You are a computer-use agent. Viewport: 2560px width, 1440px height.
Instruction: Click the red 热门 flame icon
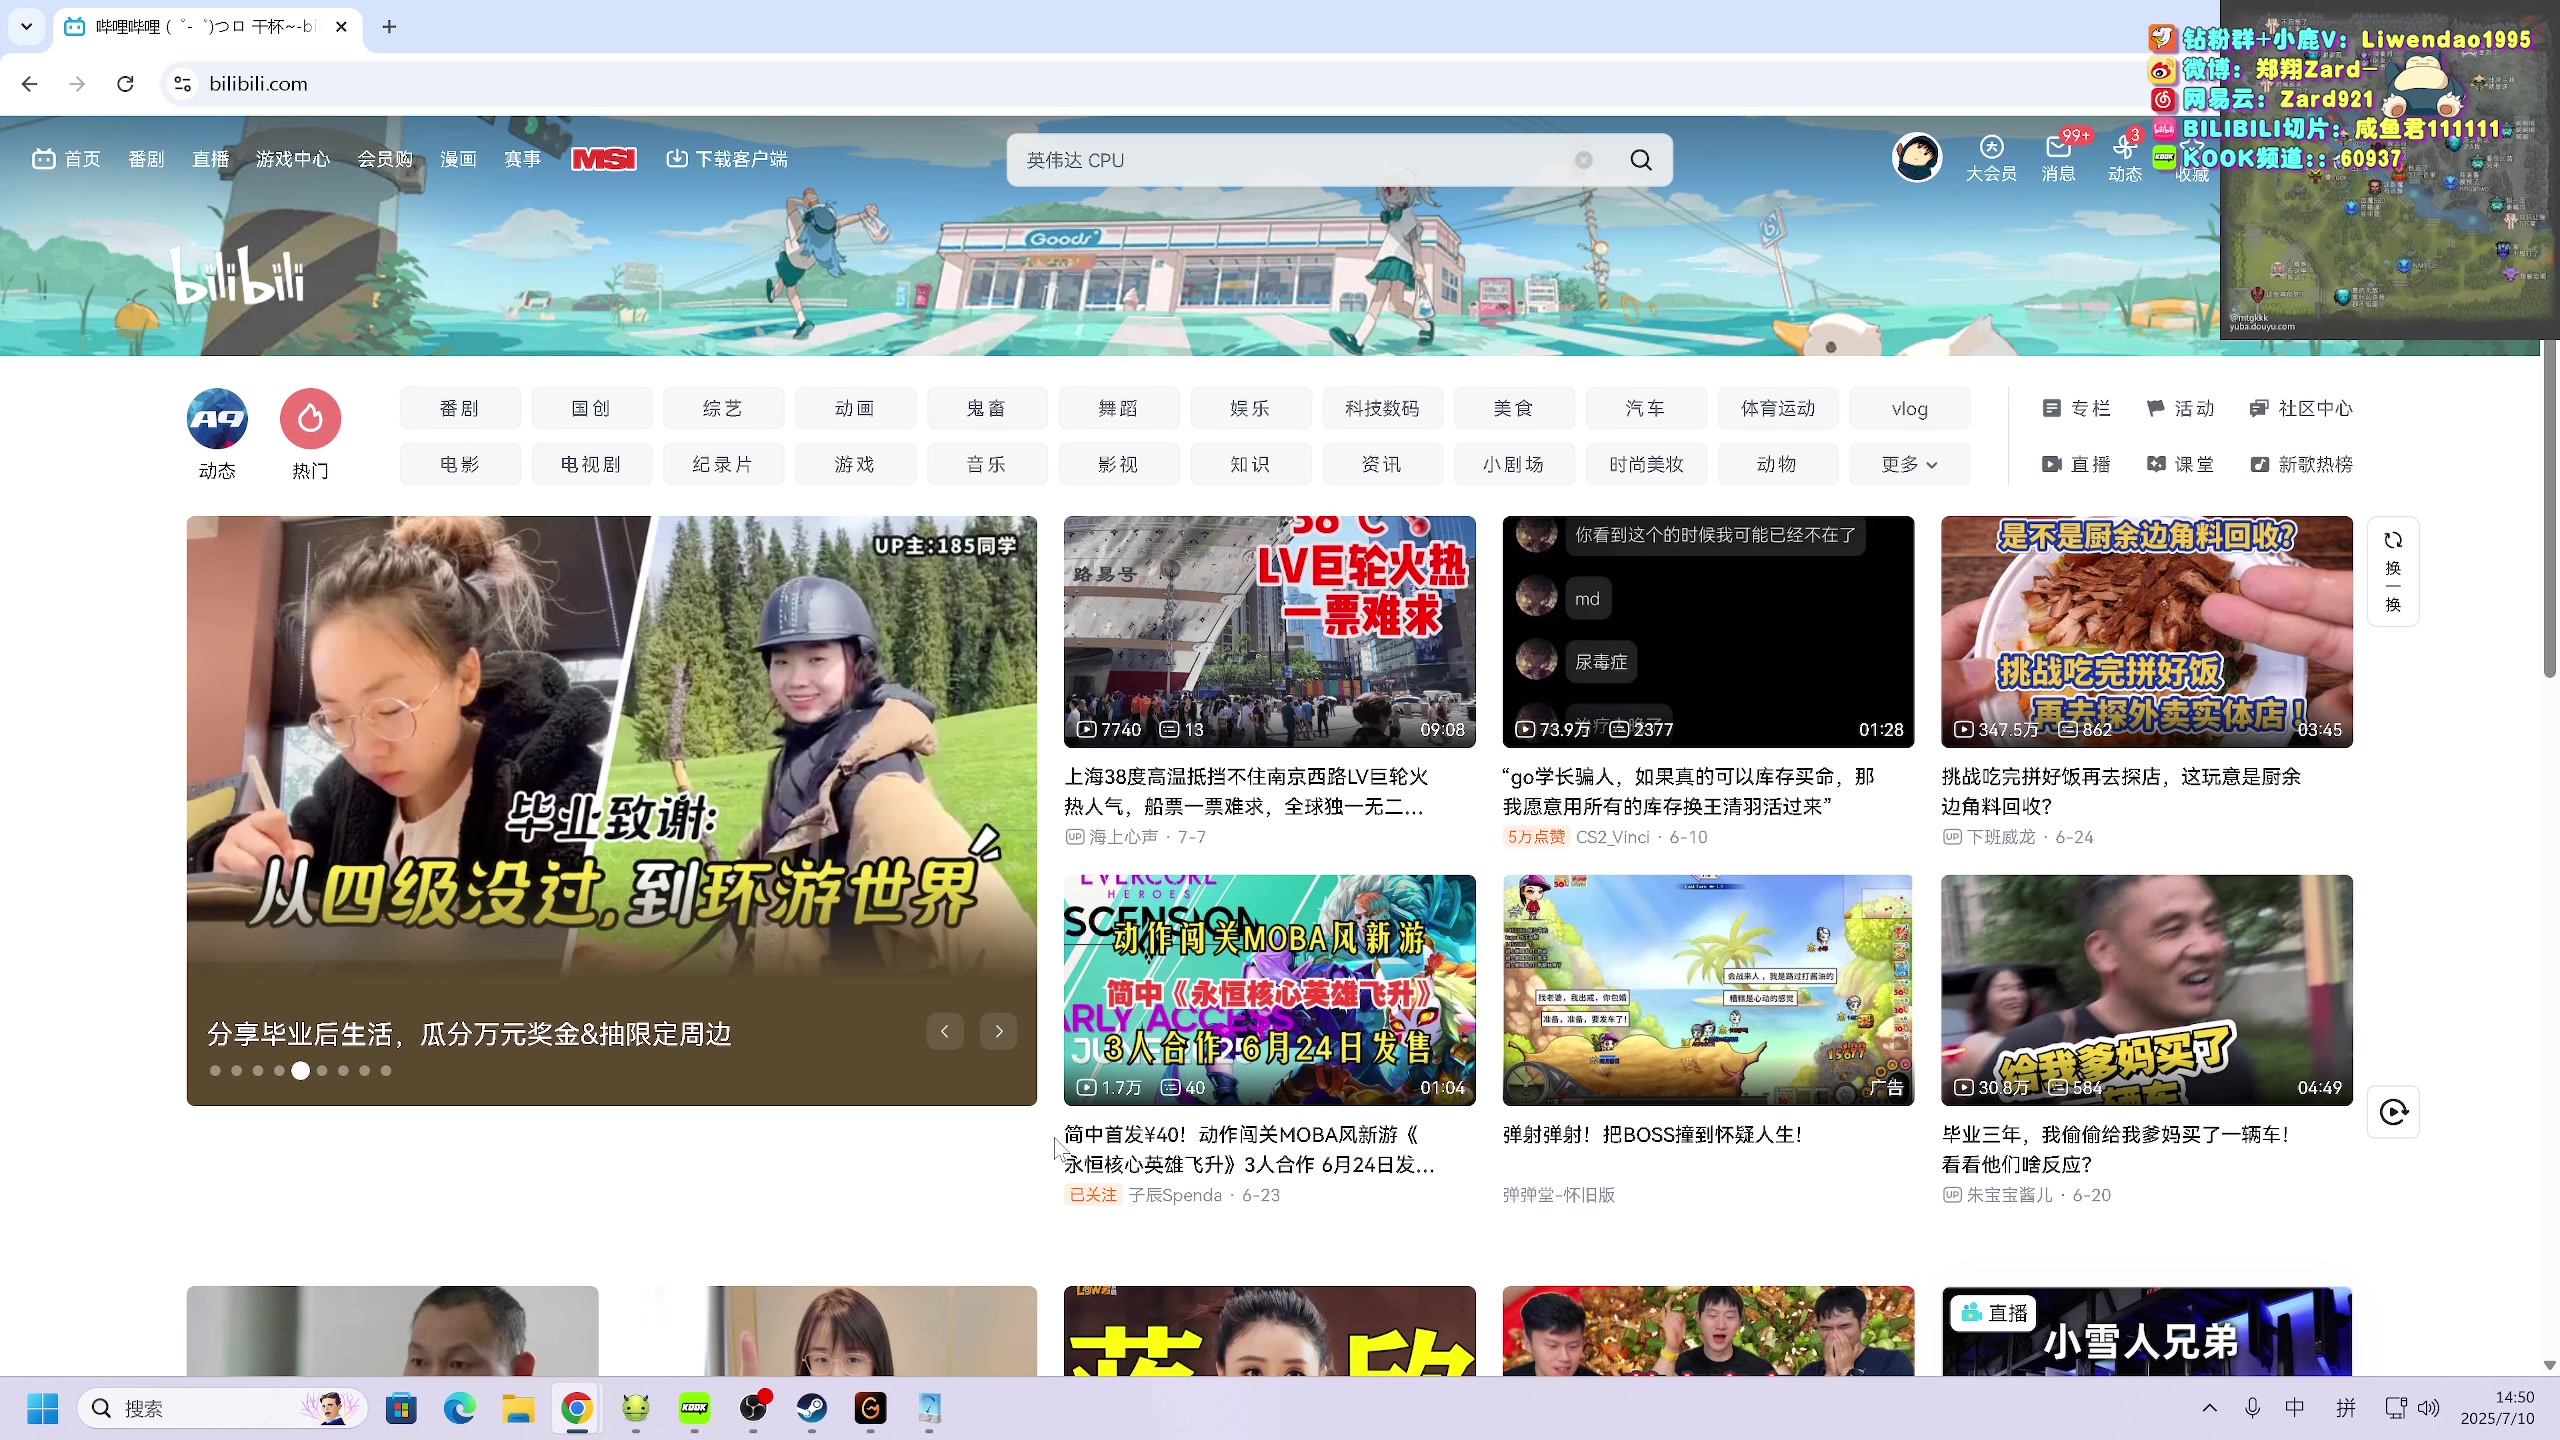click(310, 419)
